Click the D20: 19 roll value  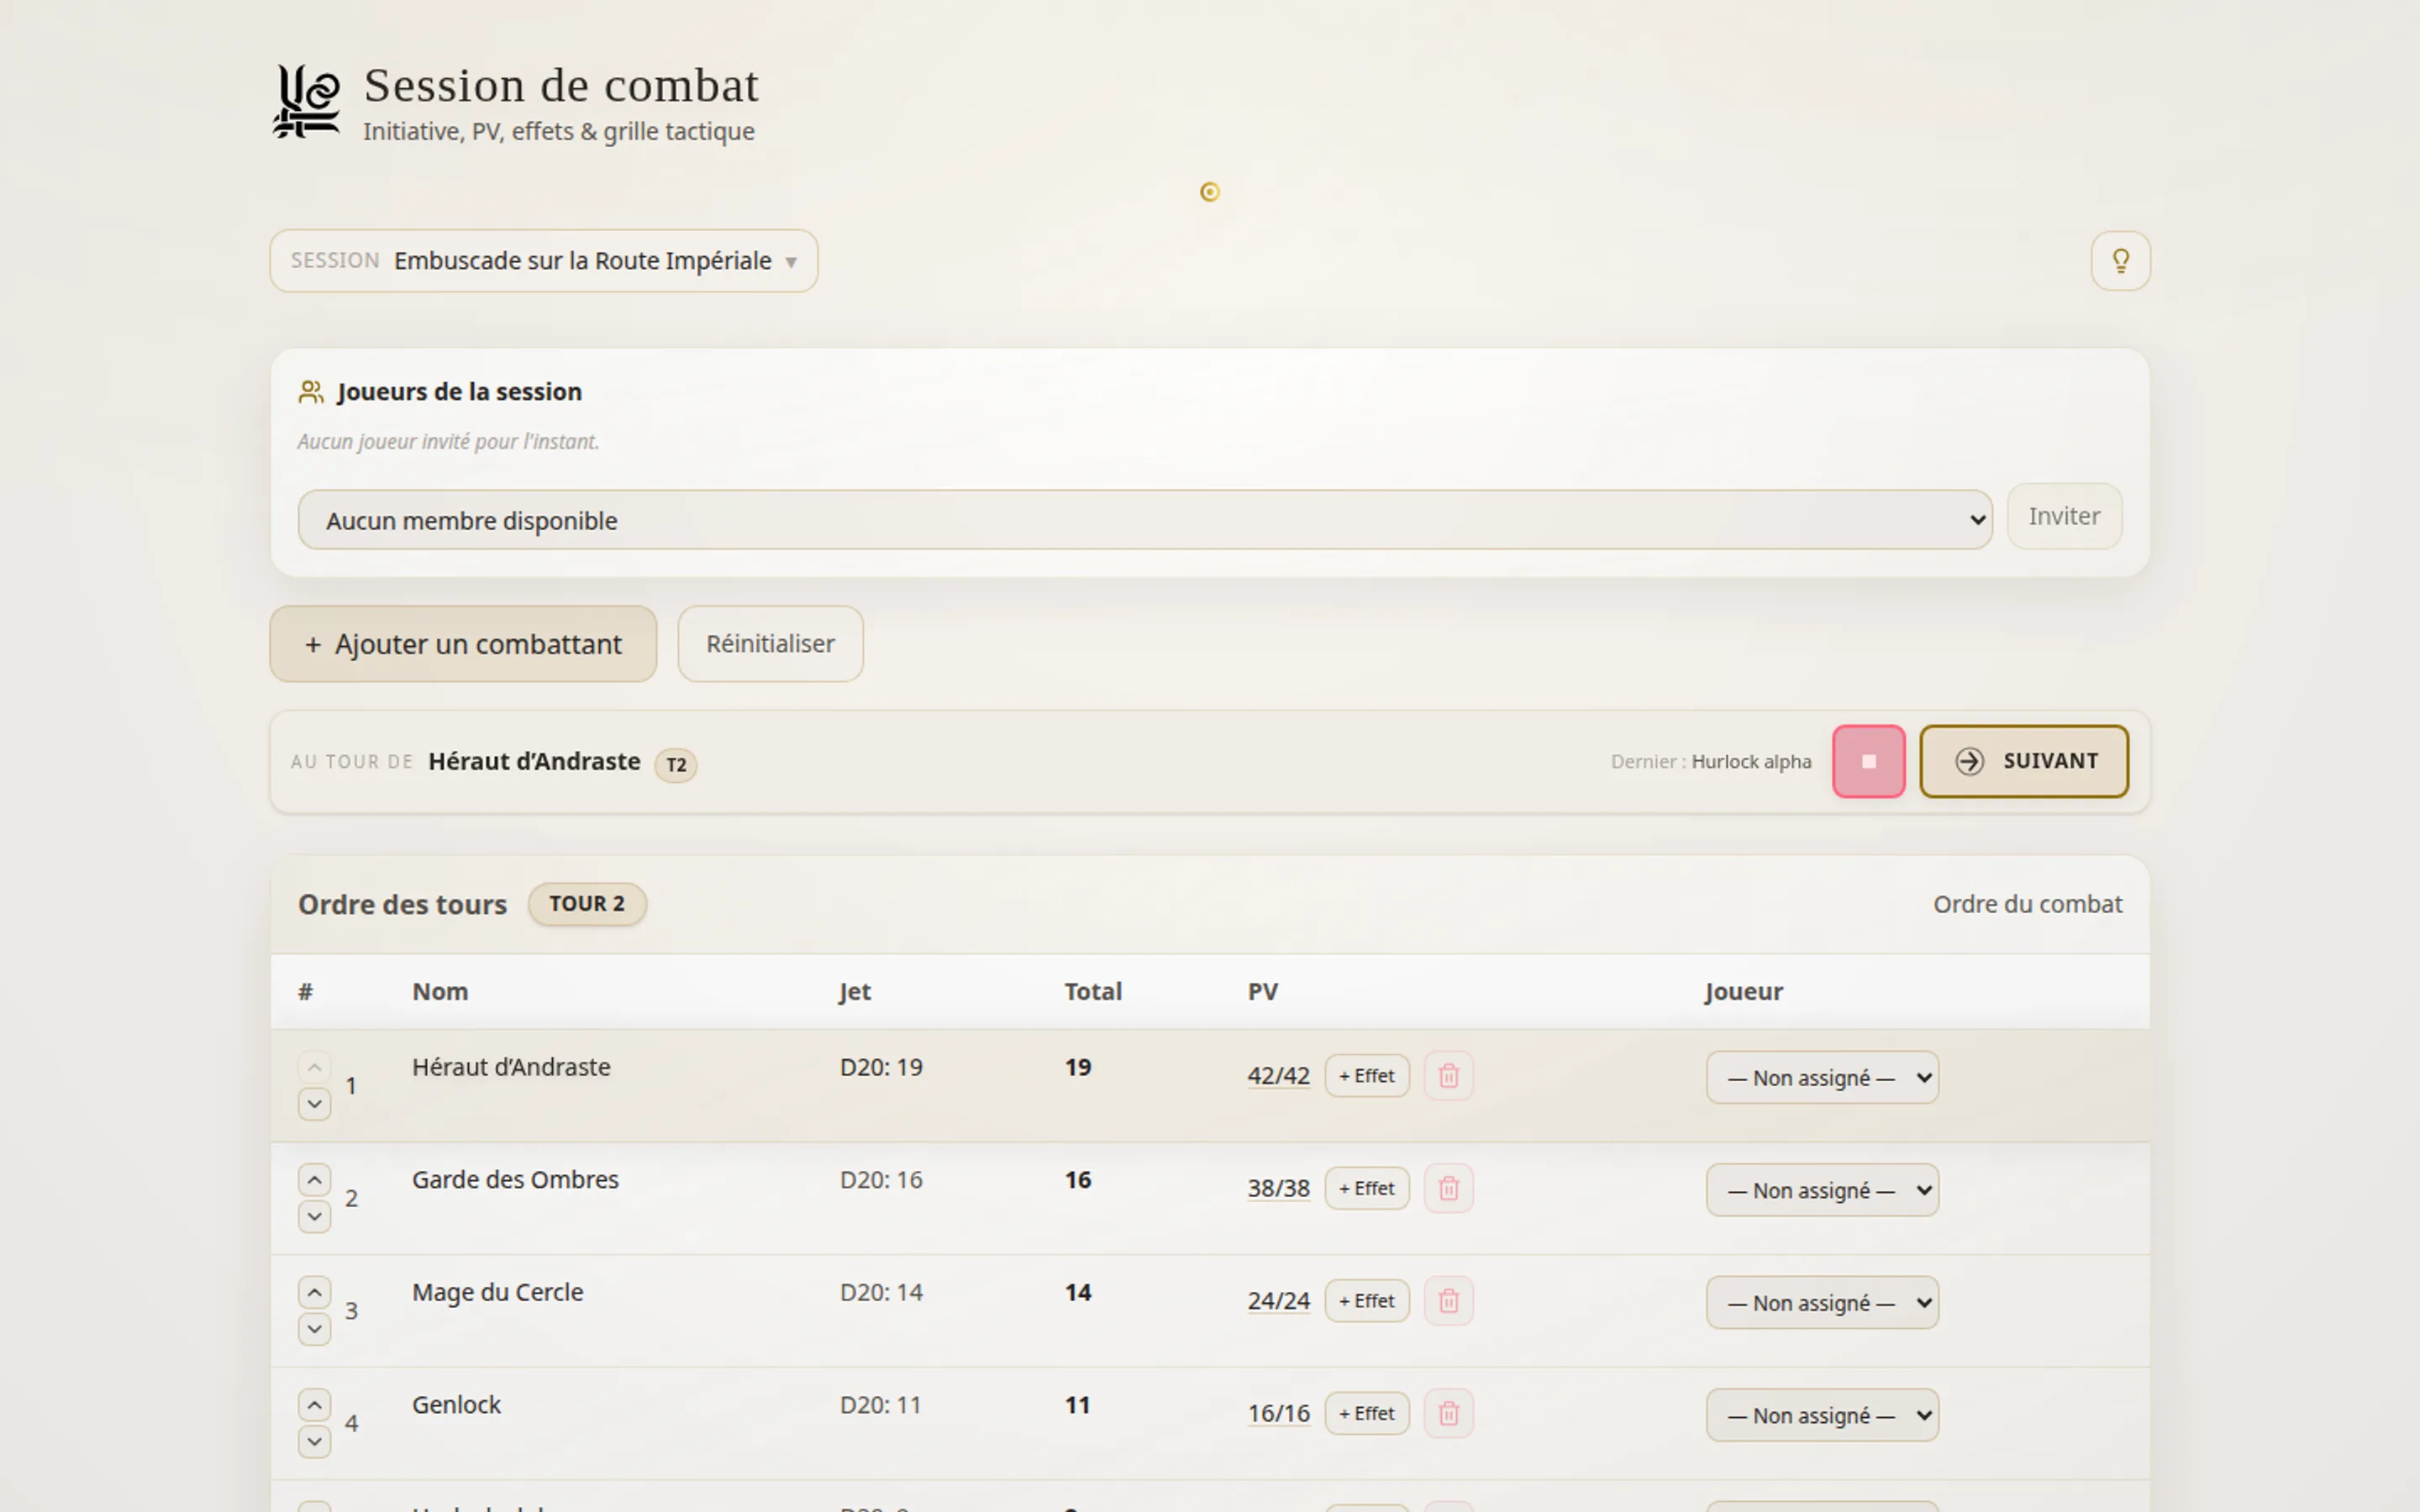[881, 1067]
